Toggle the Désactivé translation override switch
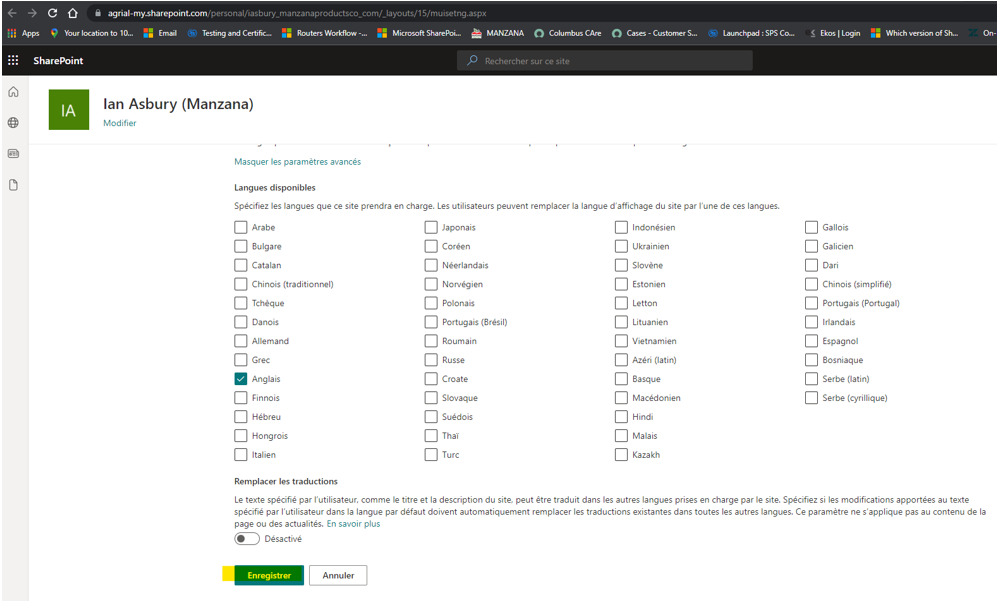 pos(247,539)
